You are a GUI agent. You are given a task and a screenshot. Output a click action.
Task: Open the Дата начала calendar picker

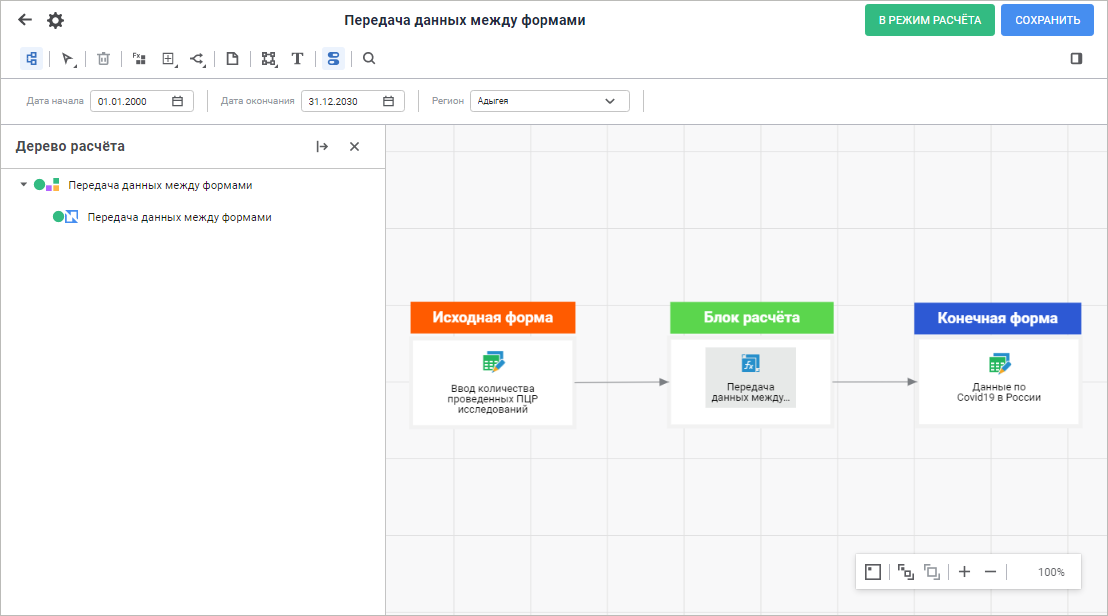[177, 101]
